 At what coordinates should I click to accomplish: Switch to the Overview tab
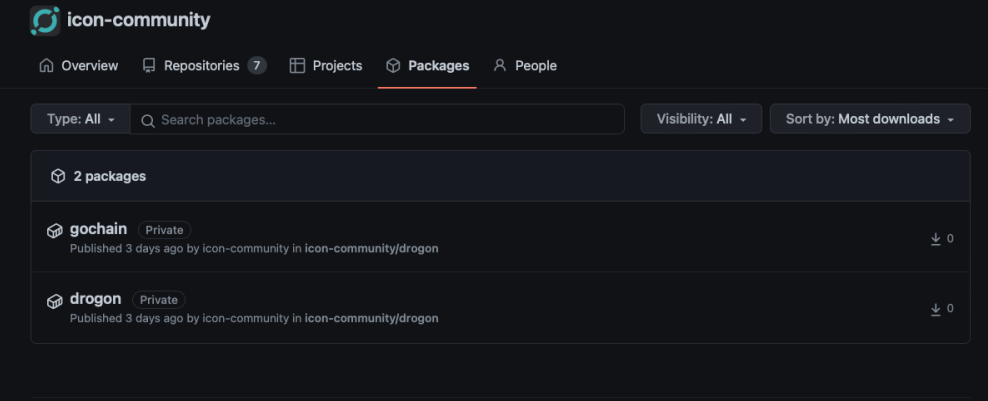coord(78,66)
